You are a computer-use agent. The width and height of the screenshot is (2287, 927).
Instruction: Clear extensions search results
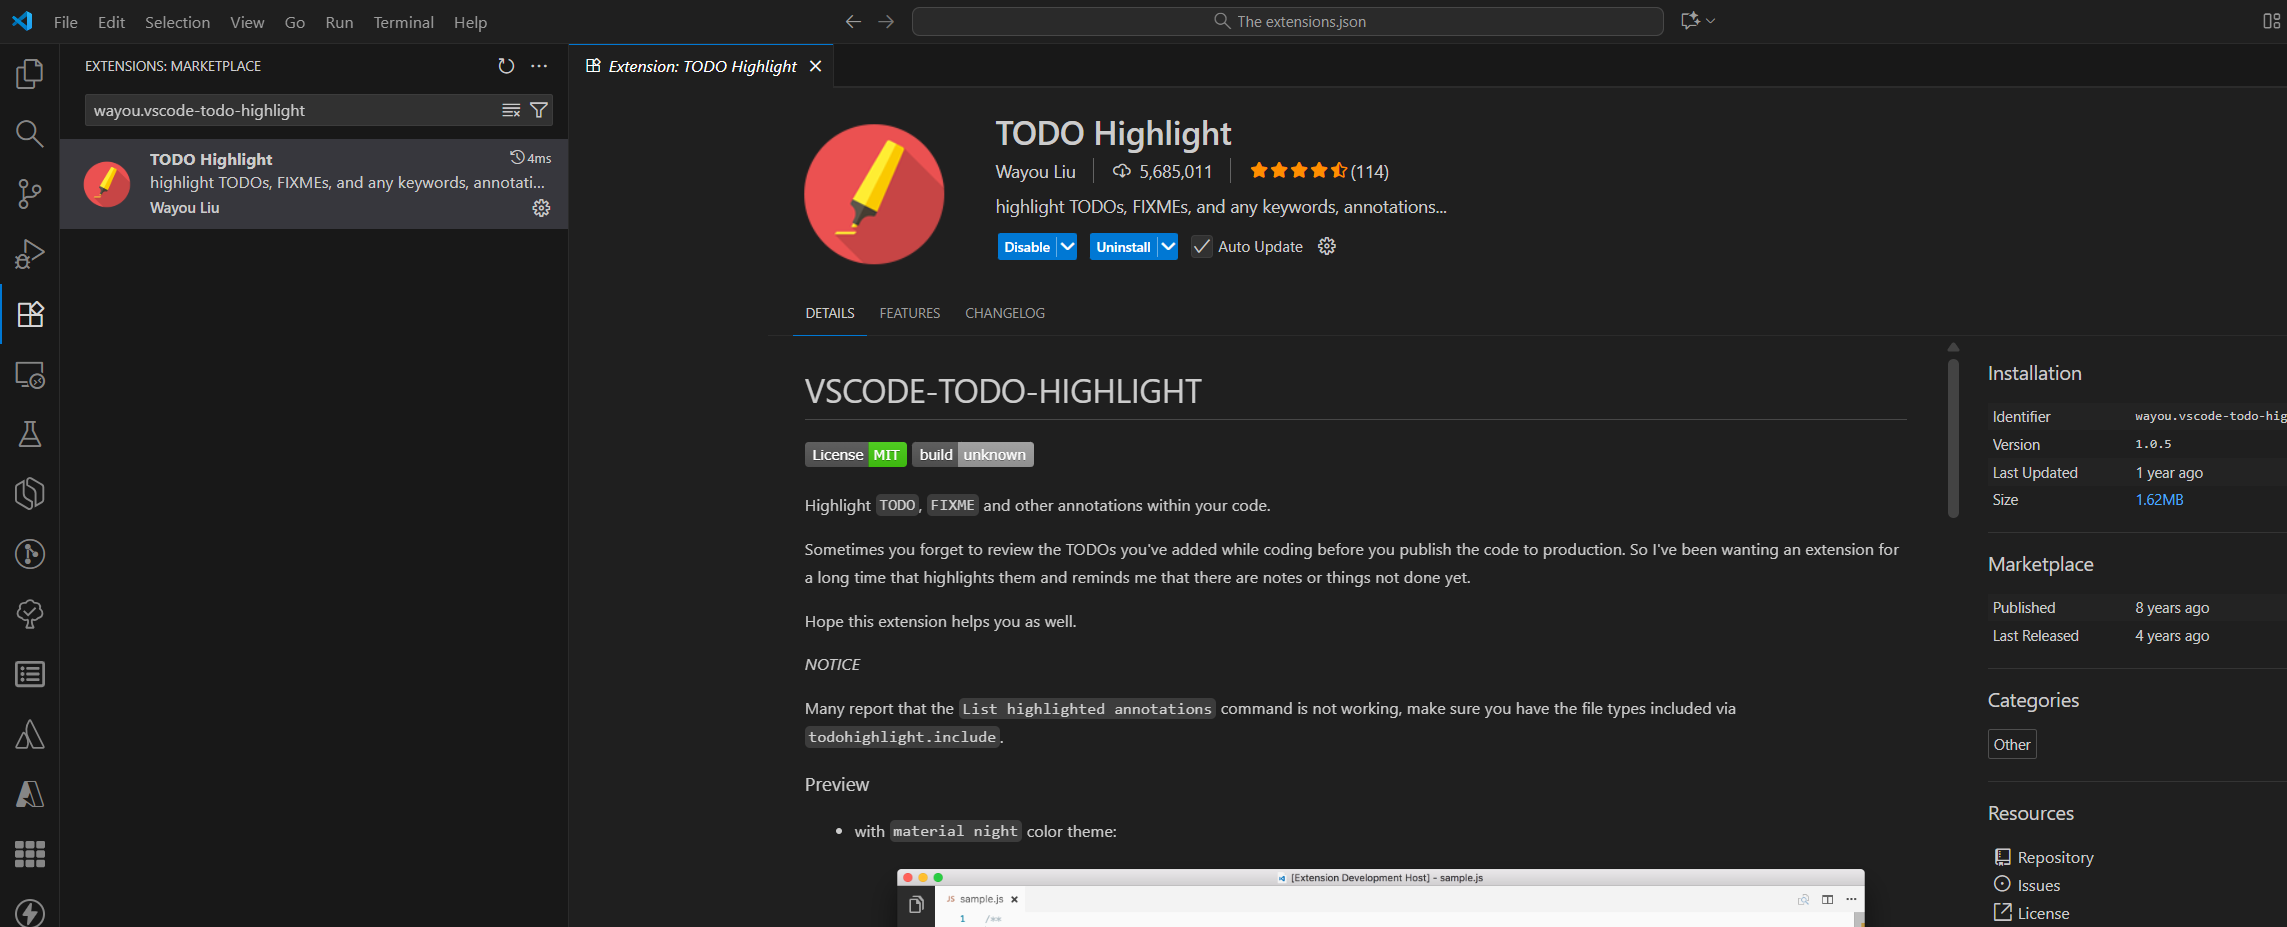click(511, 110)
